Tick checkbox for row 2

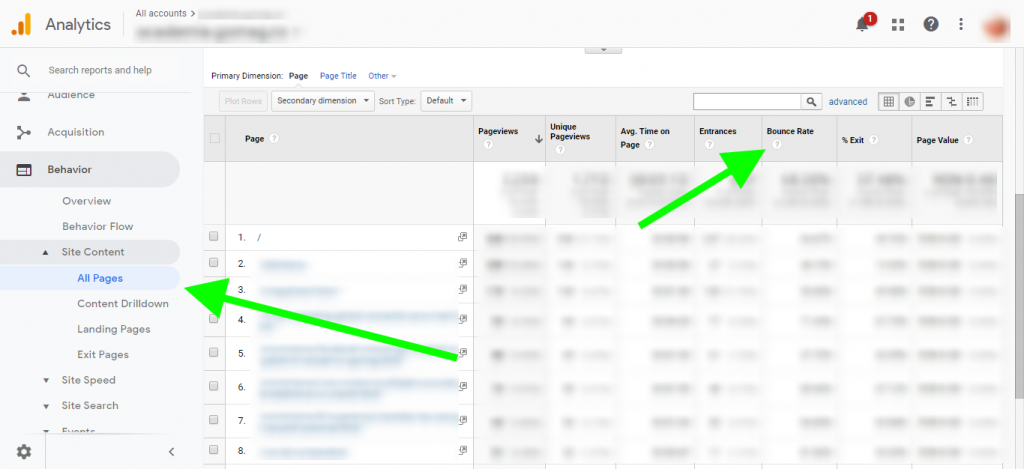214,263
